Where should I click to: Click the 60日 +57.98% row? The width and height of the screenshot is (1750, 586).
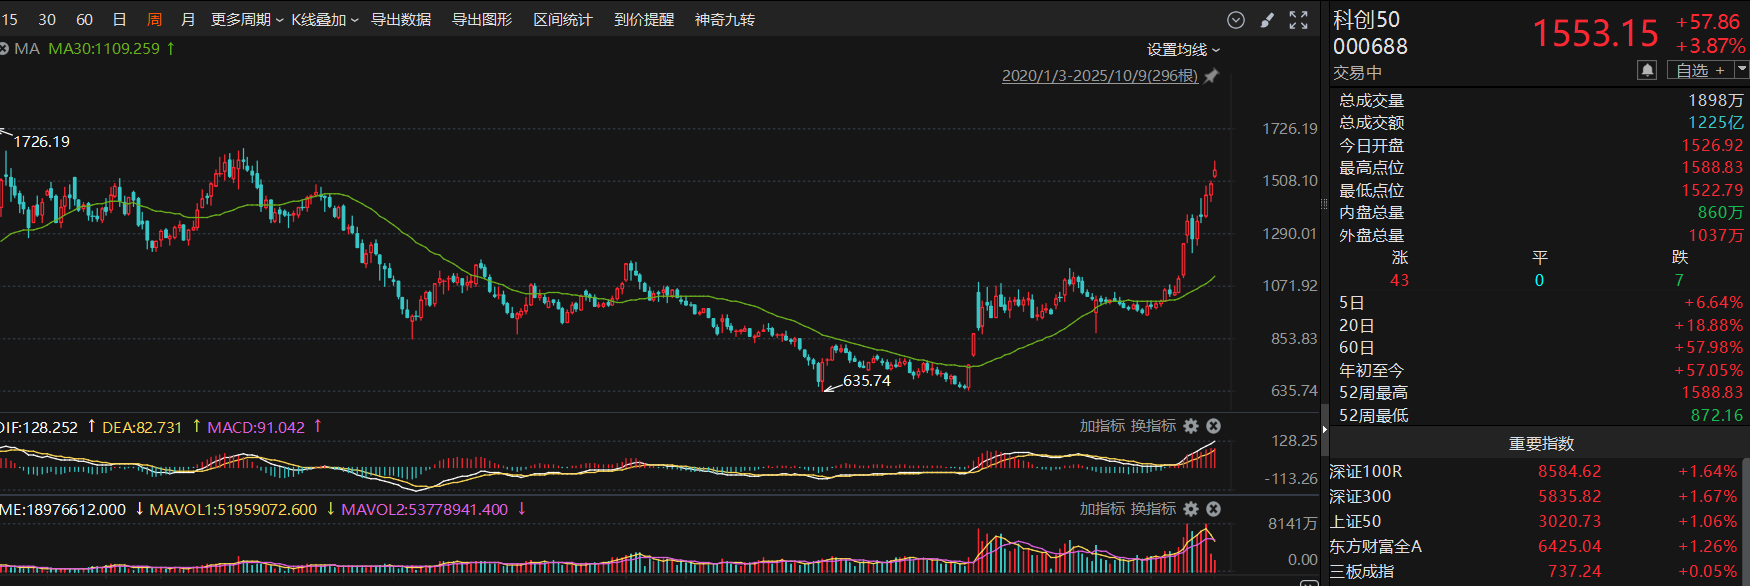point(1541,347)
